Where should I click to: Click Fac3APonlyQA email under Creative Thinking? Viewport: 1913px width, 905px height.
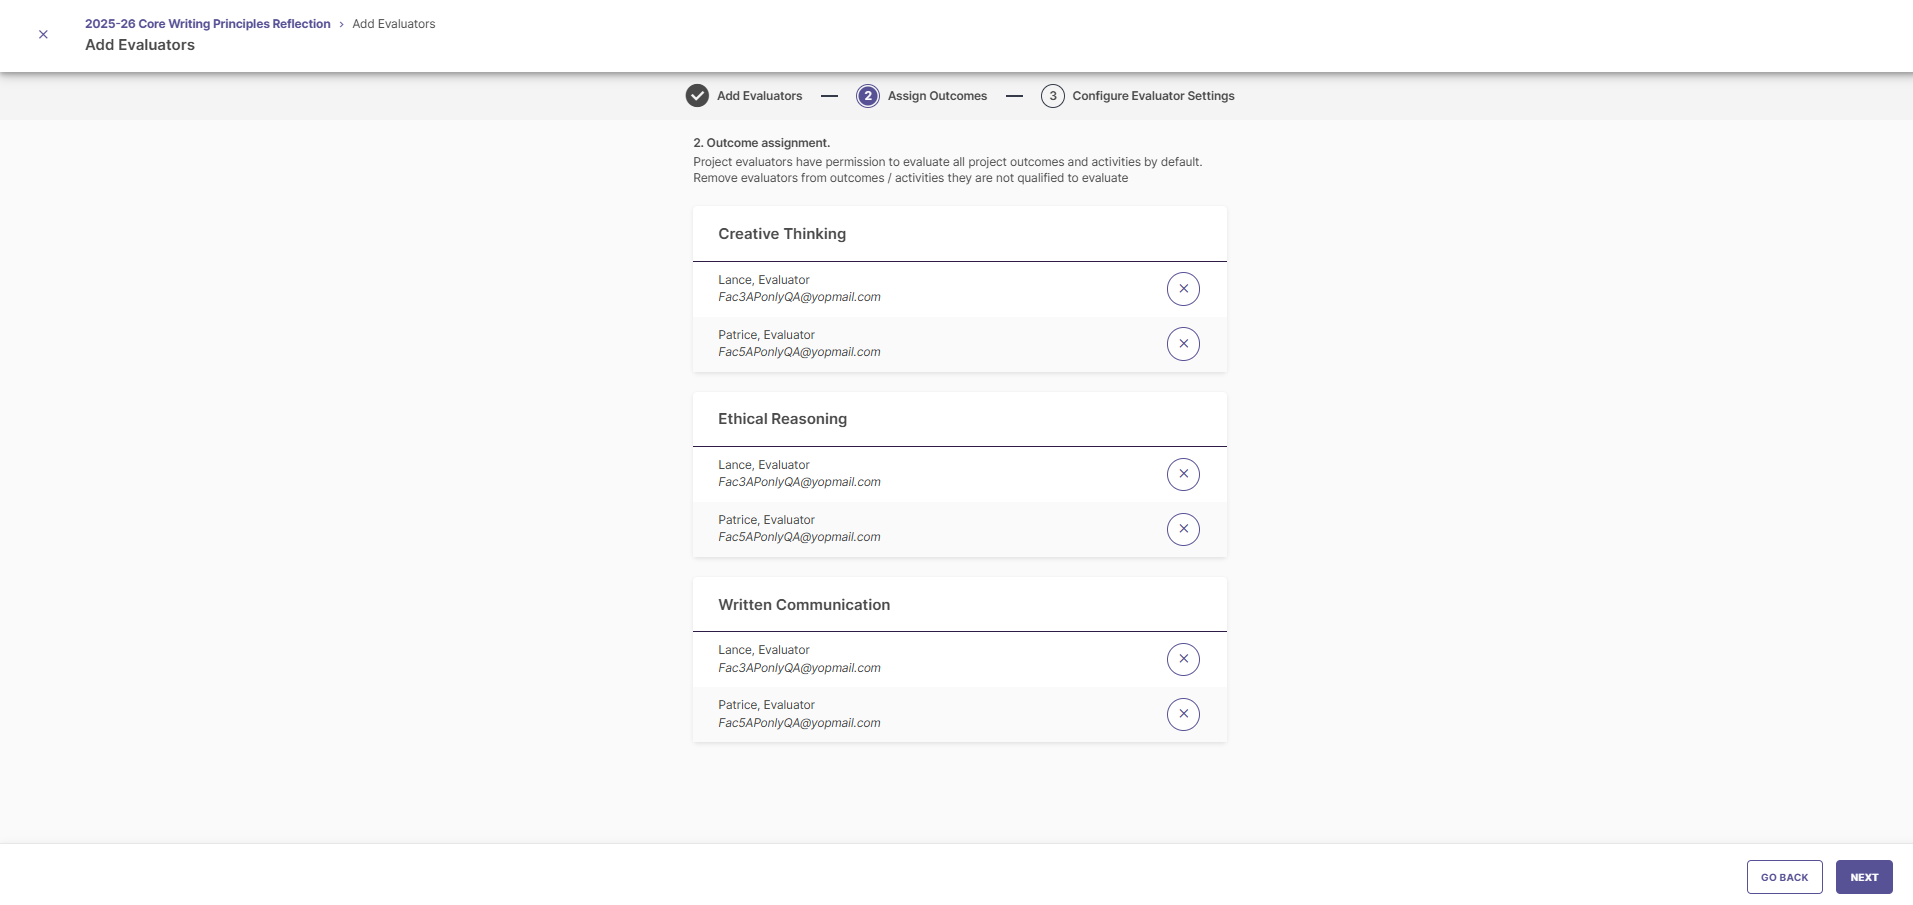(x=799, y=297)
